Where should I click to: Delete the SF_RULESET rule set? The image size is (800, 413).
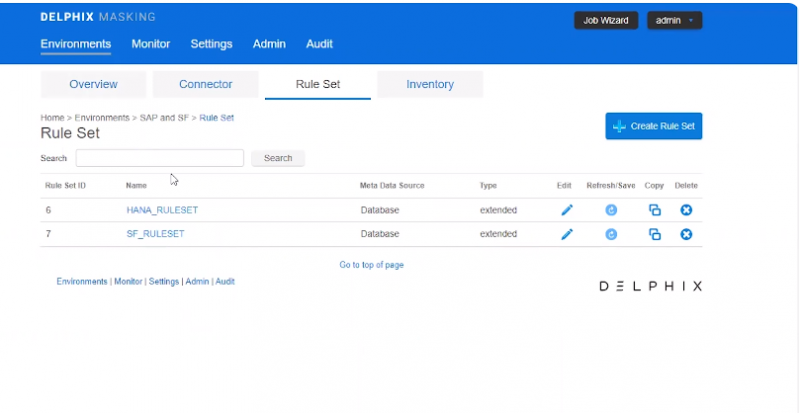pos(686,234)
